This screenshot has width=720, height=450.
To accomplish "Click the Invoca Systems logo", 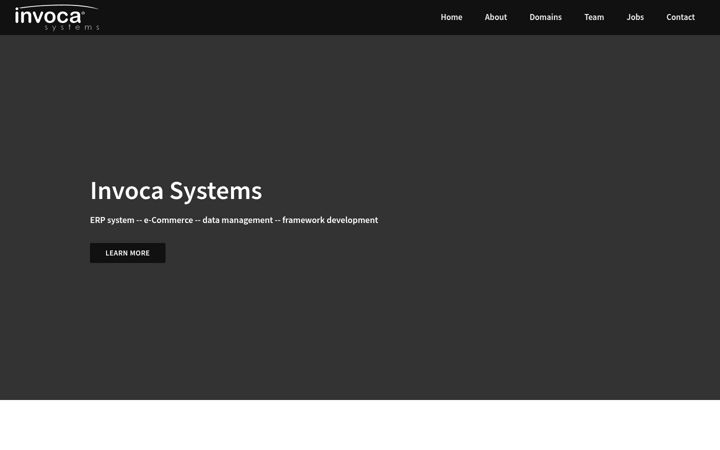I will tap(57, 17).
